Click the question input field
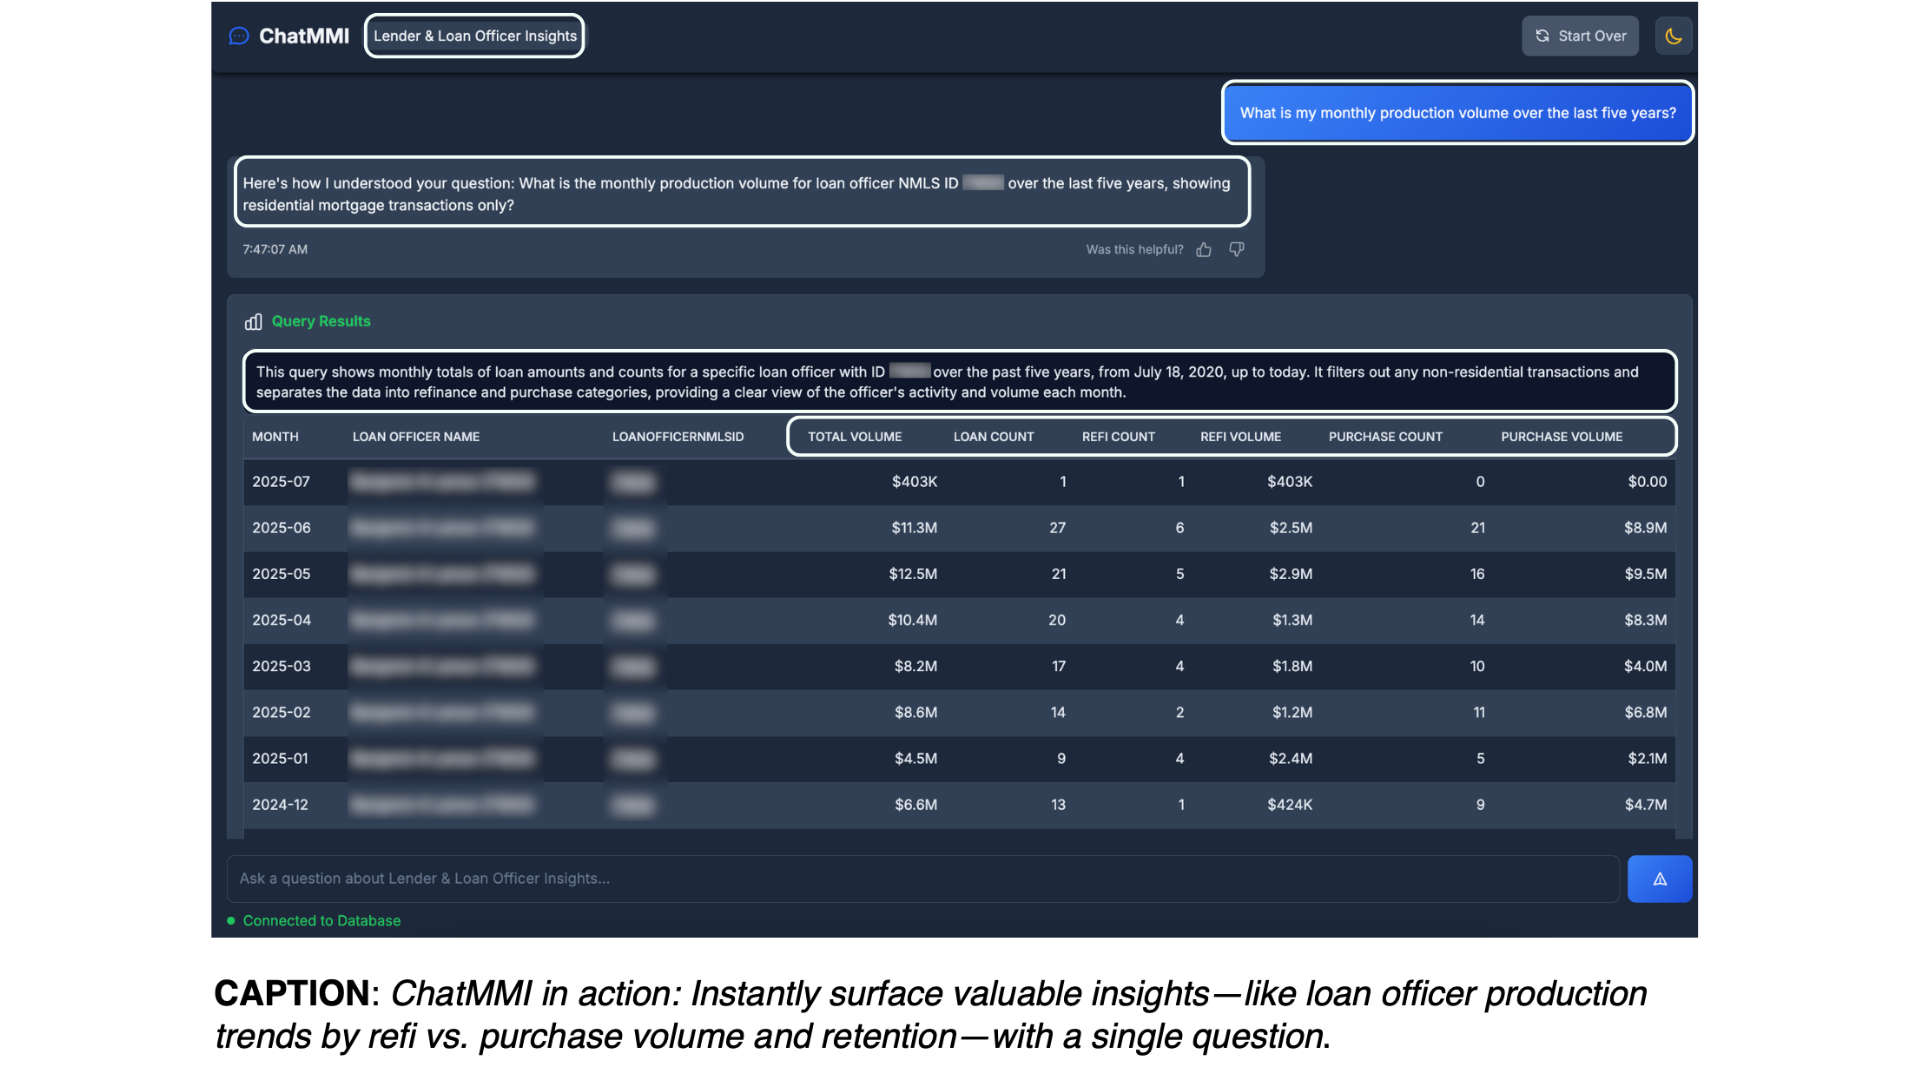Screen dimensions: 1920x1080 tap(922, 879)
